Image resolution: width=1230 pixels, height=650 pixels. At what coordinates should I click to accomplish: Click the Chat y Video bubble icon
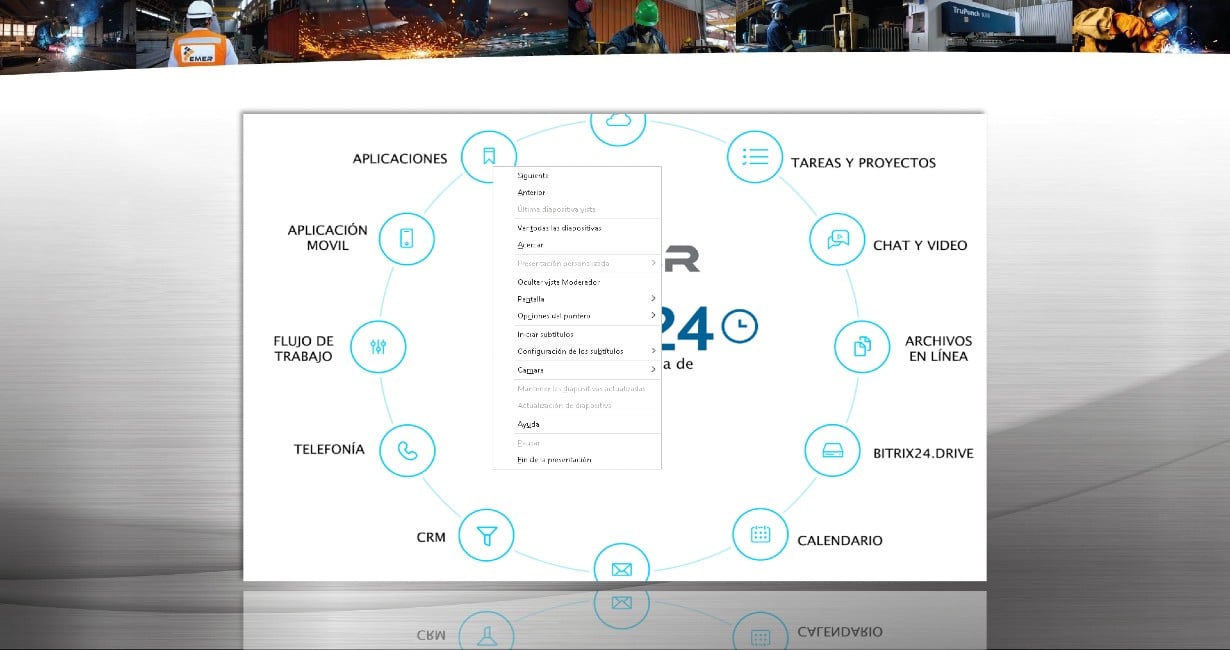[x=837, y=239]
